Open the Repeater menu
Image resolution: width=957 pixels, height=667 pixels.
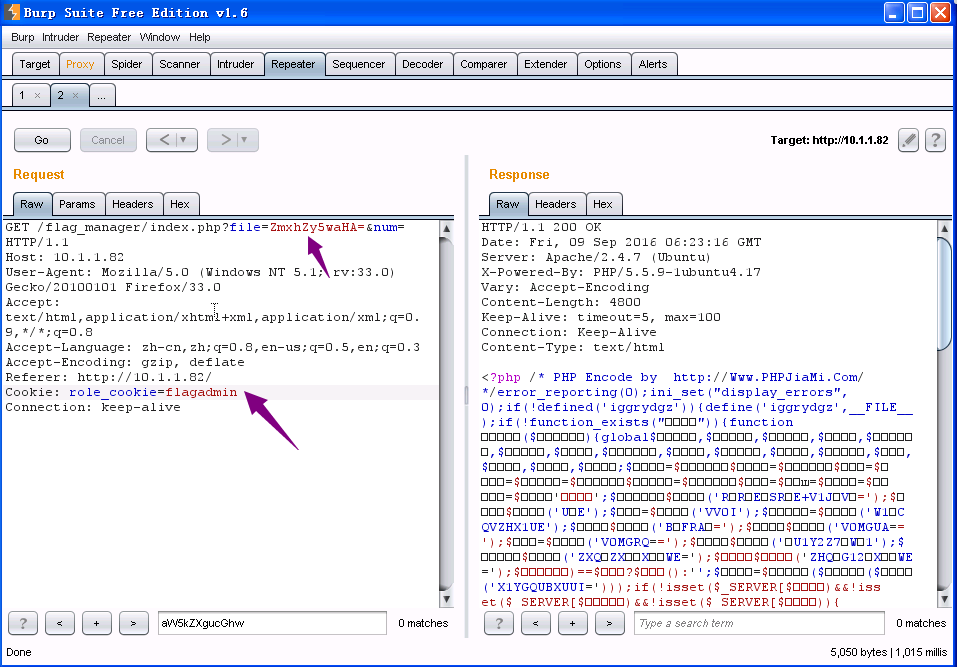click(x=109, y=37)
